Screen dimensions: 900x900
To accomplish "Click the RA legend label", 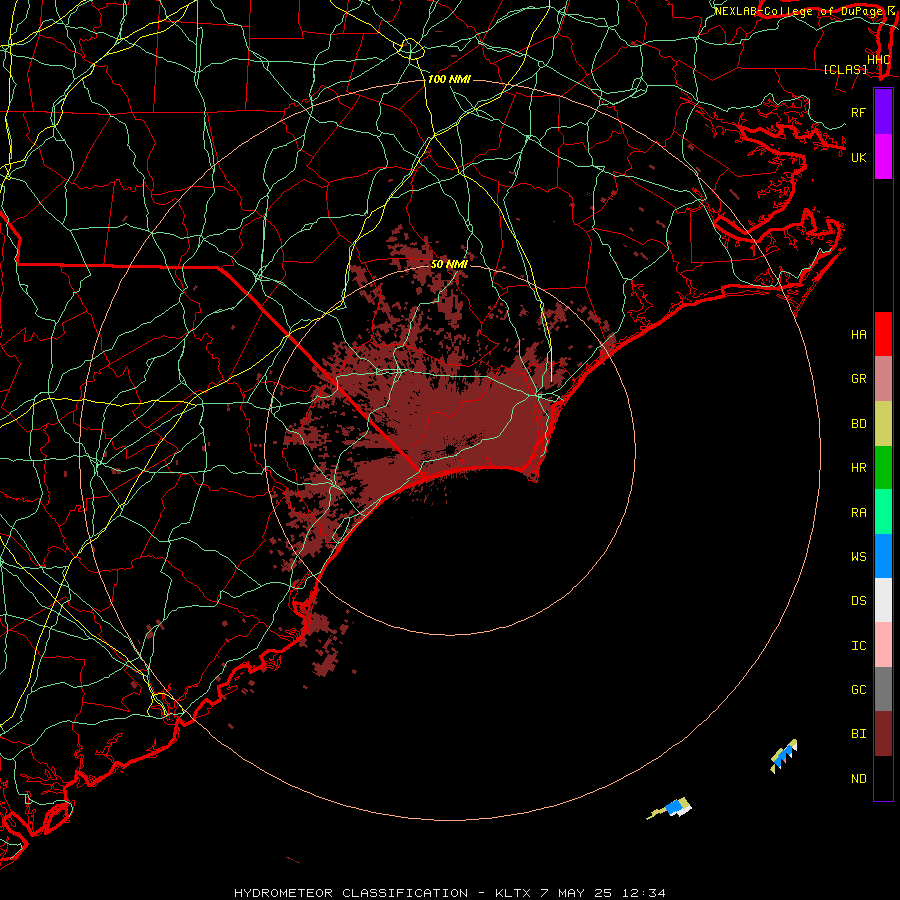I will [858, 513].
